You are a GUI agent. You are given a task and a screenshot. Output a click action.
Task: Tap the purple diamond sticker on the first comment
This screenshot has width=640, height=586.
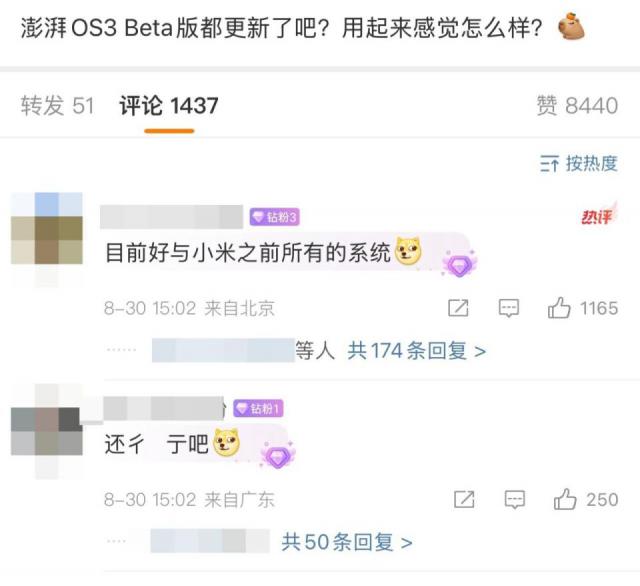pyautogui.click(x=459, y=264)
